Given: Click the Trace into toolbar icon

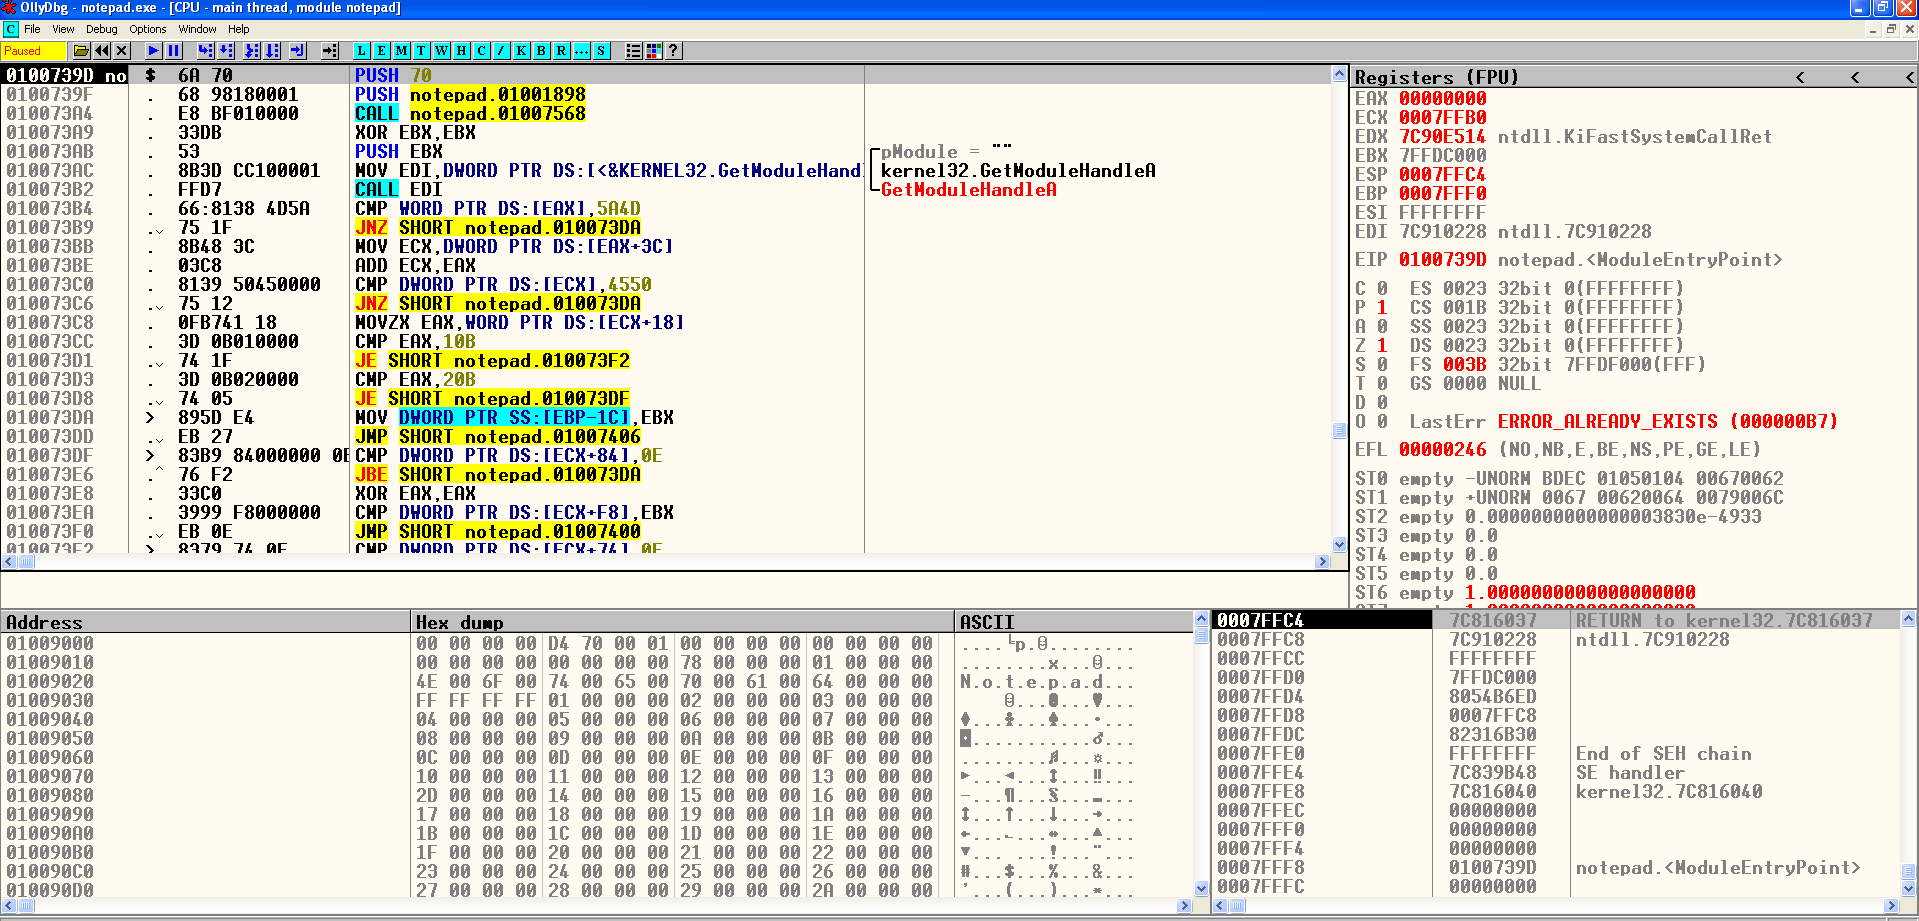Looking at the screenshot, I should tap(252, 50).
